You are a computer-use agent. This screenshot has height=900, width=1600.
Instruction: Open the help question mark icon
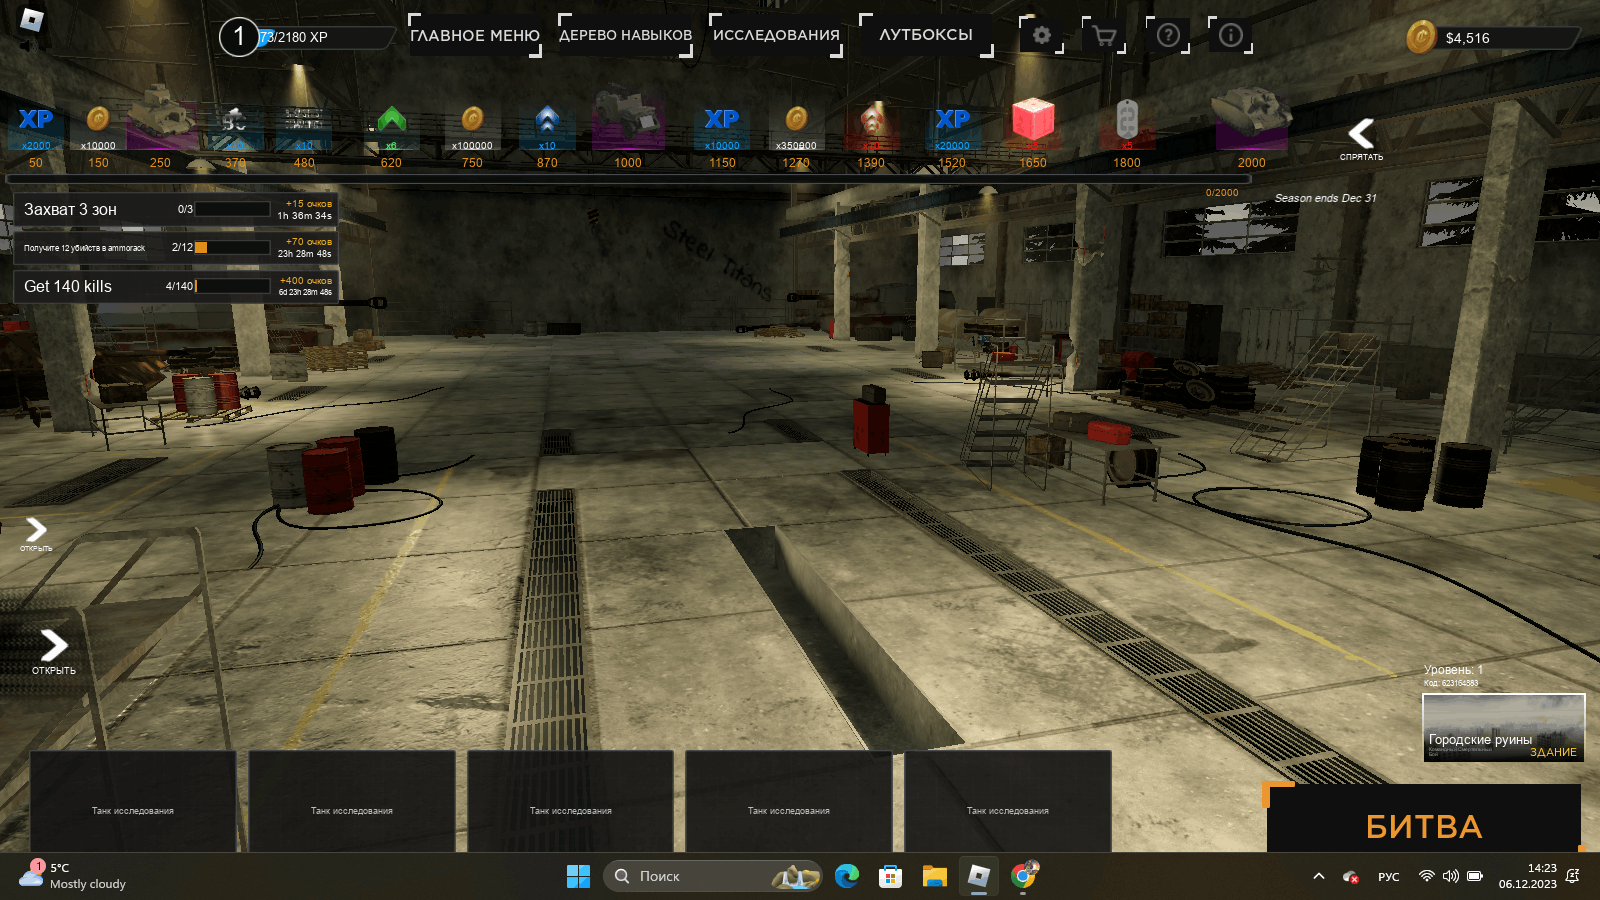(1167, 35)
